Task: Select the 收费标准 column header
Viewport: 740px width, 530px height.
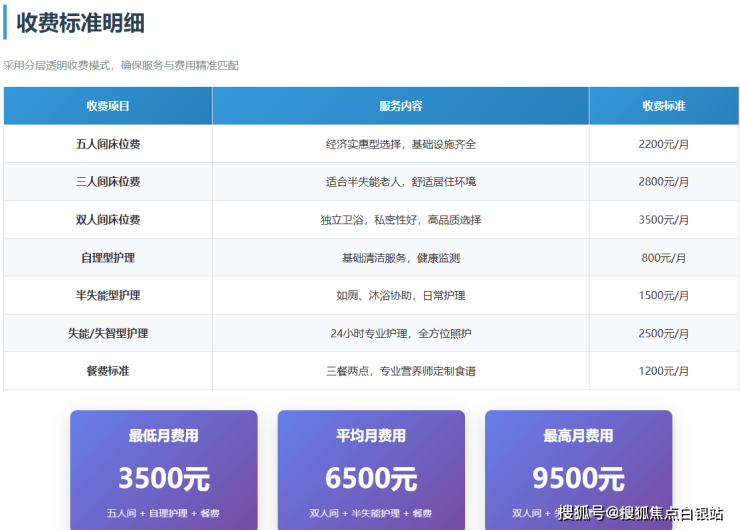Action: (x=664, y=106)
